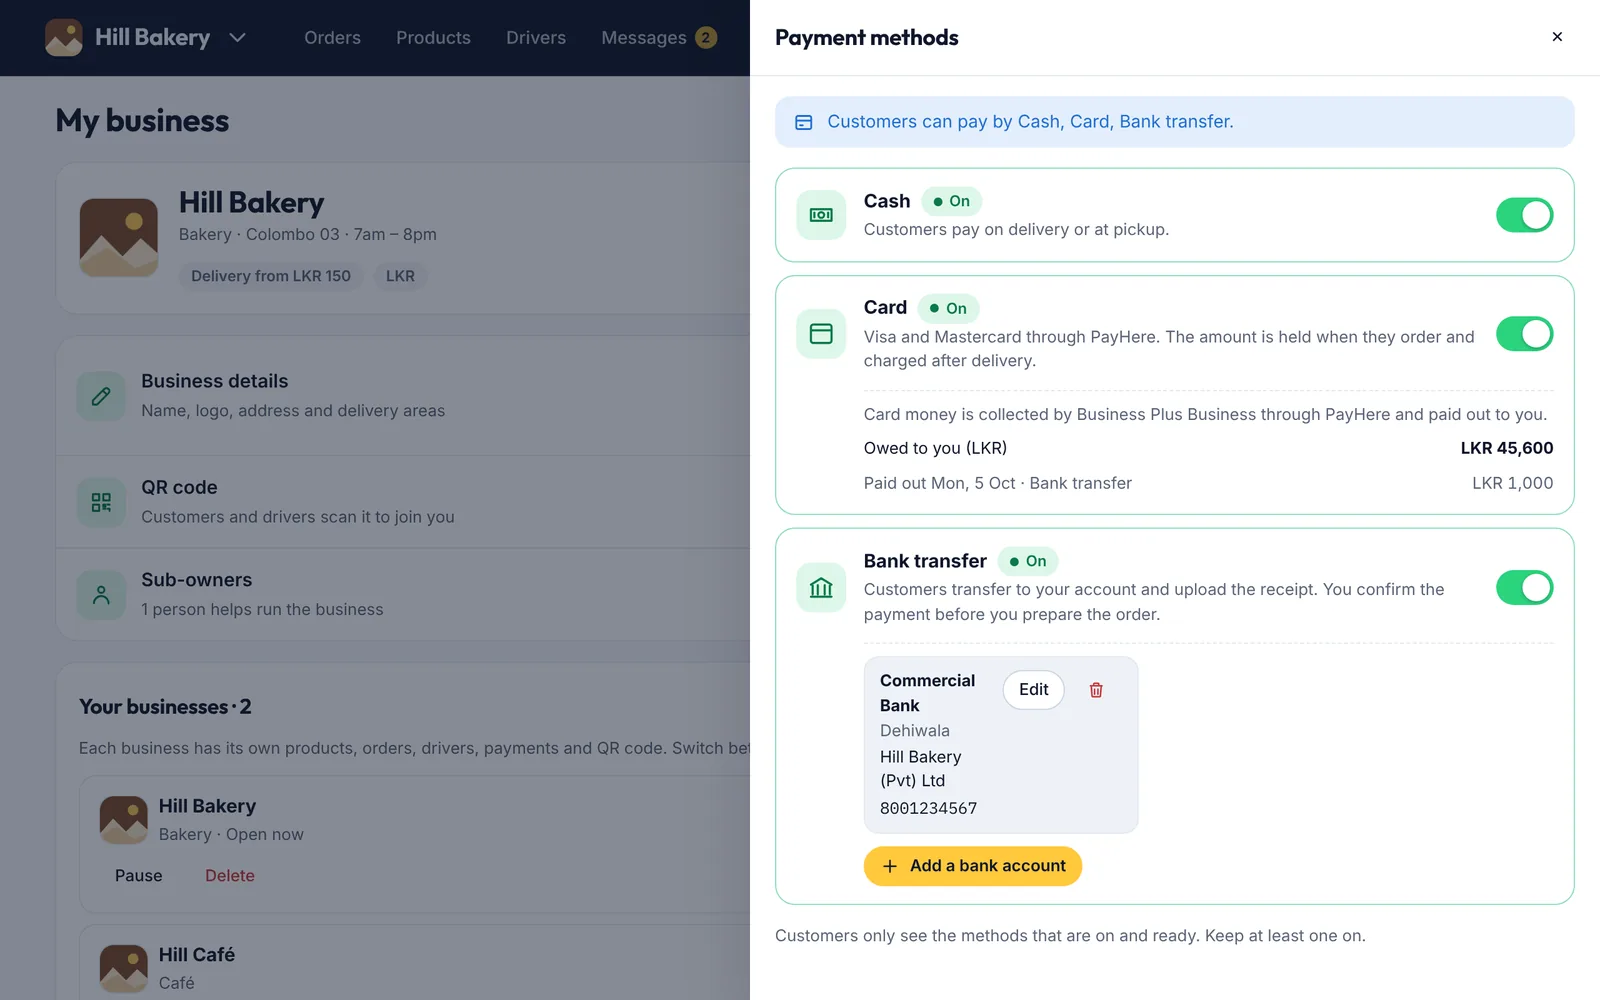Pause the Hill Bakery business
Viewport: 1600px width, 1000px height.
point(138,876)
